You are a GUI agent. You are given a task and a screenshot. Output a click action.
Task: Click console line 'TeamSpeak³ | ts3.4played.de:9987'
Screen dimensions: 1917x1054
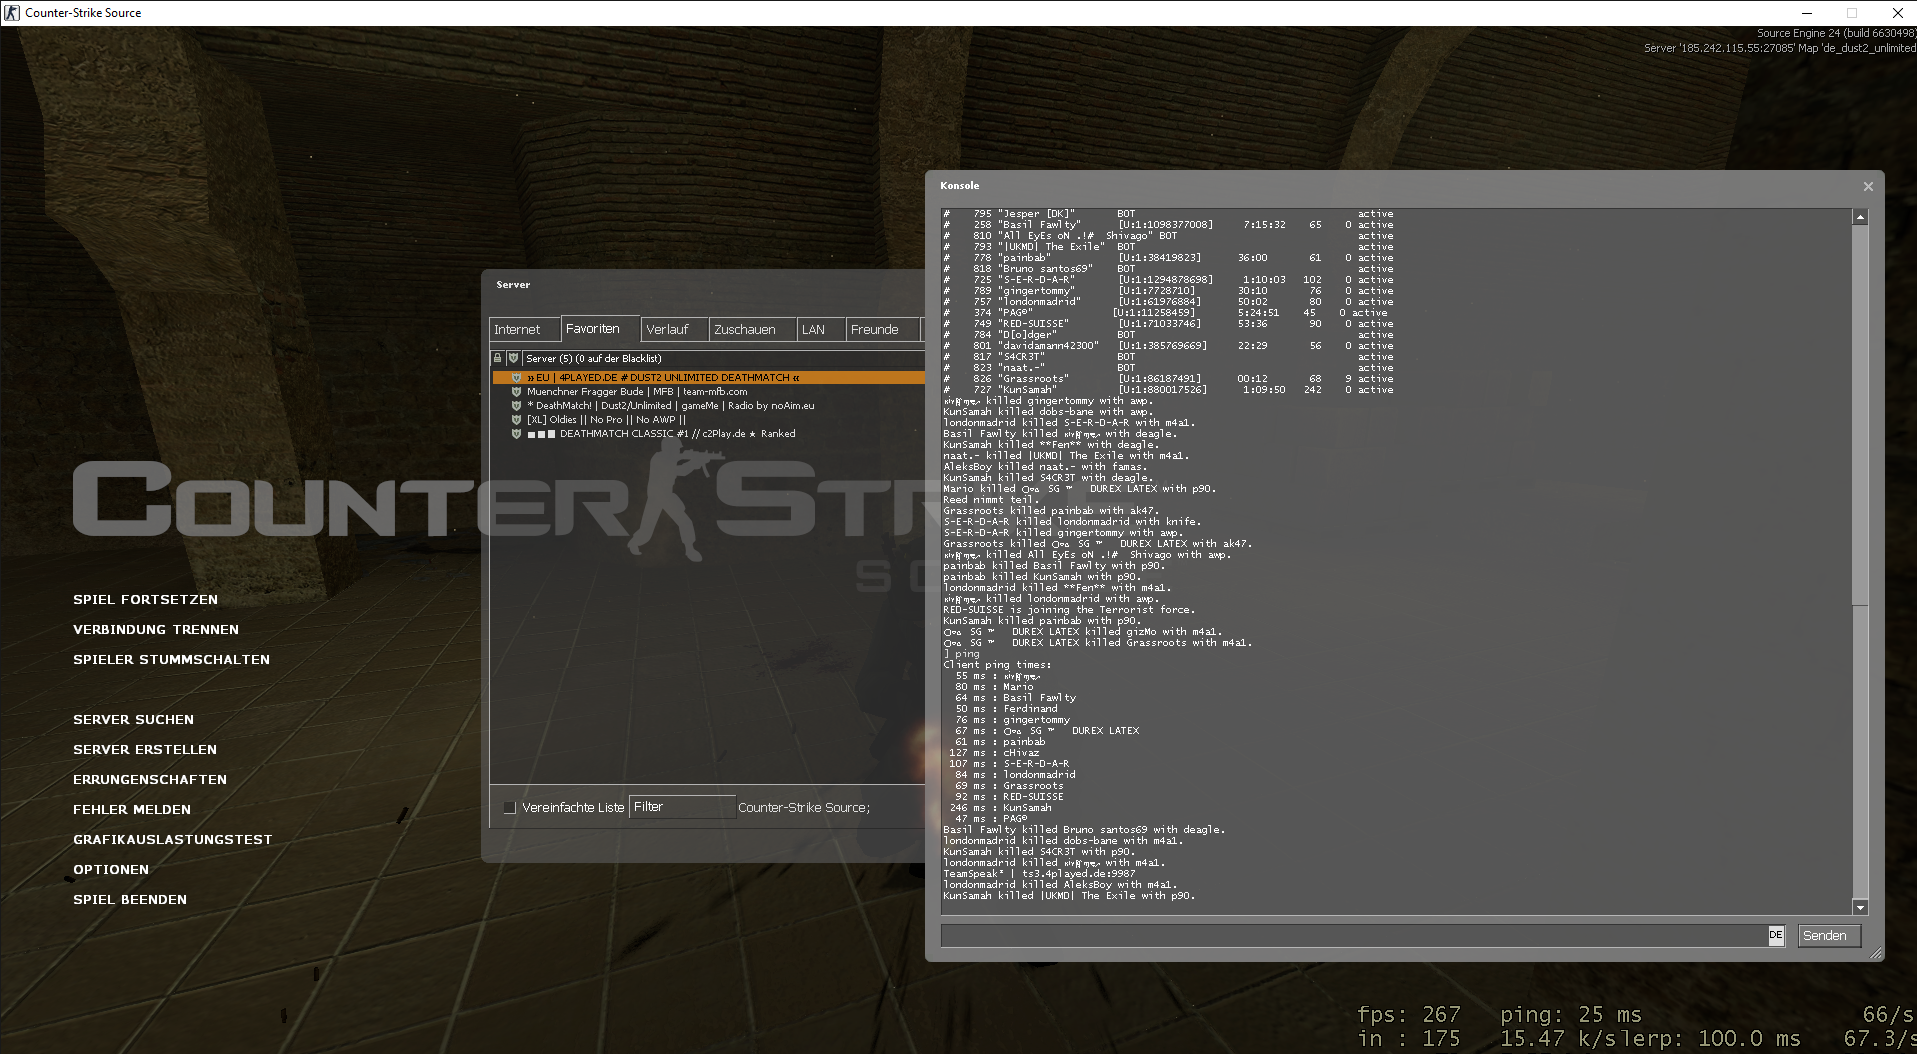[x=1039, y=874]
